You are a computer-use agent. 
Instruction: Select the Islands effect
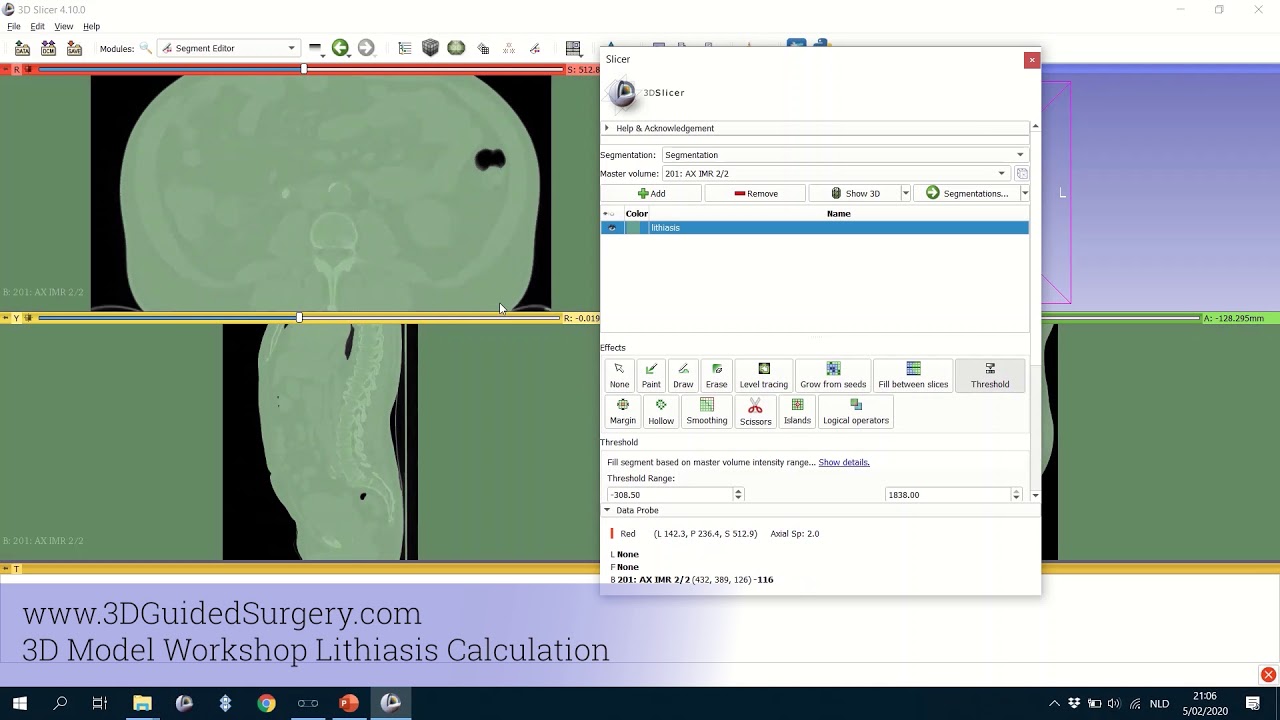[x=797, y=412]
